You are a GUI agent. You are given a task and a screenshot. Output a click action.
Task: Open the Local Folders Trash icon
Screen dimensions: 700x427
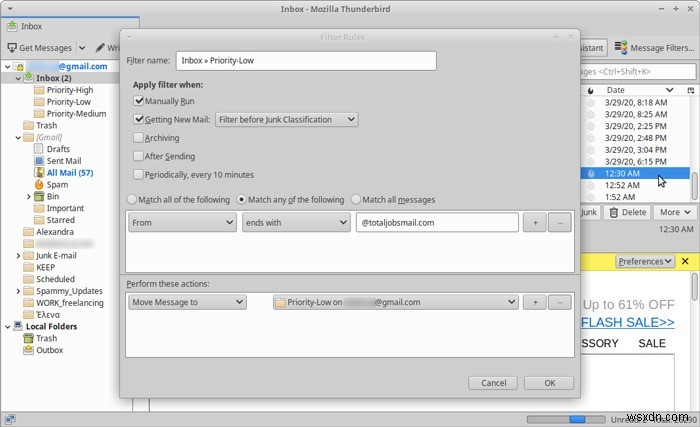(x=29, y=338)
